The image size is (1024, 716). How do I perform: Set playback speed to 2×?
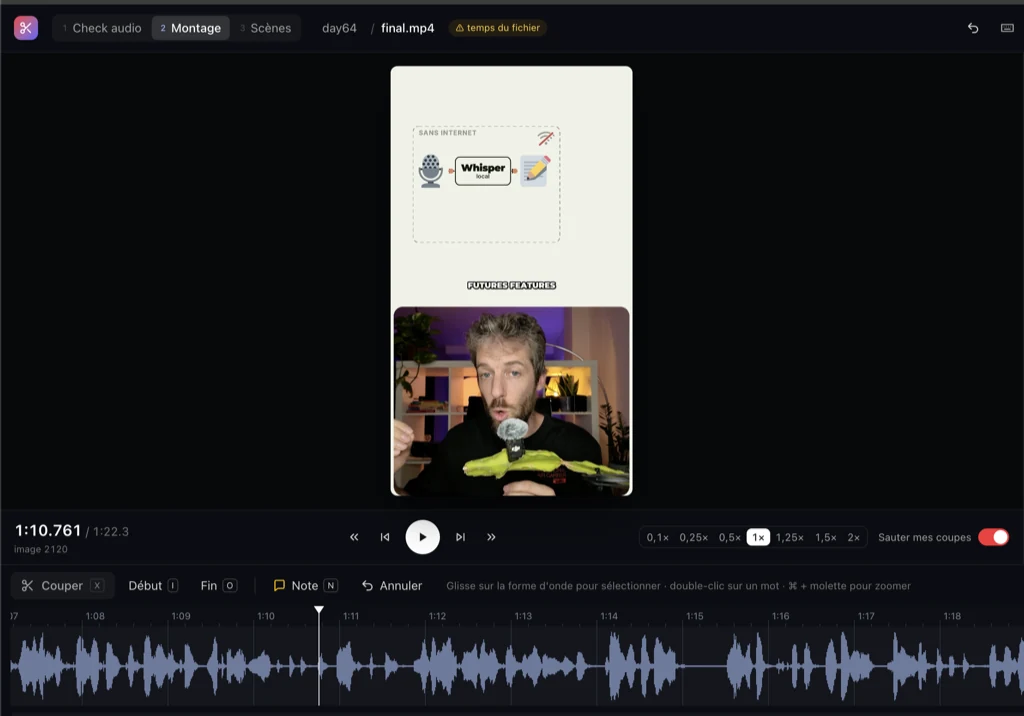point(854,537)
